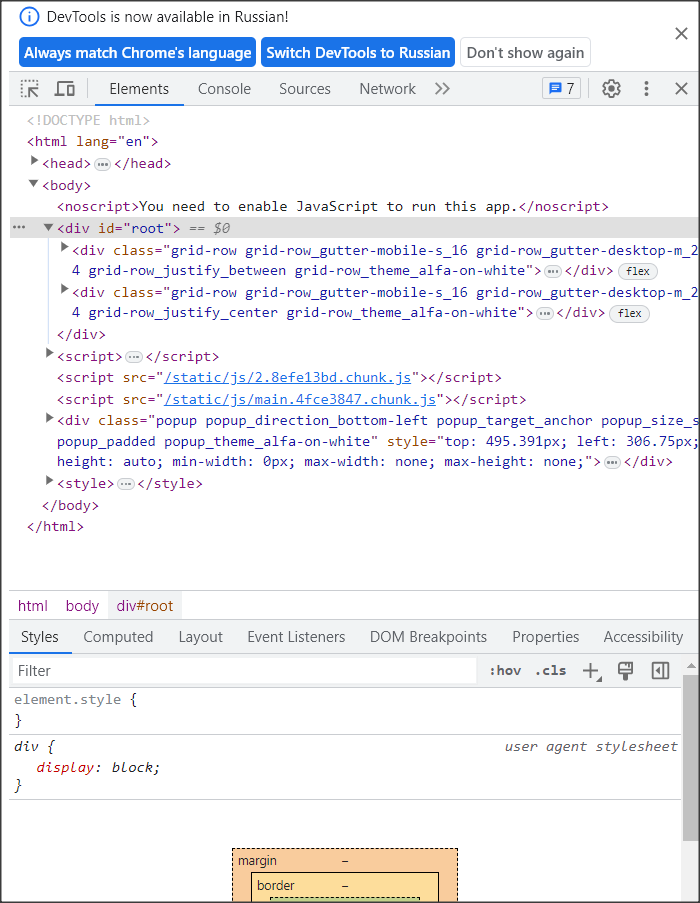Click the element.style rule selector
700x903 pixels.
tap(68, 700)
